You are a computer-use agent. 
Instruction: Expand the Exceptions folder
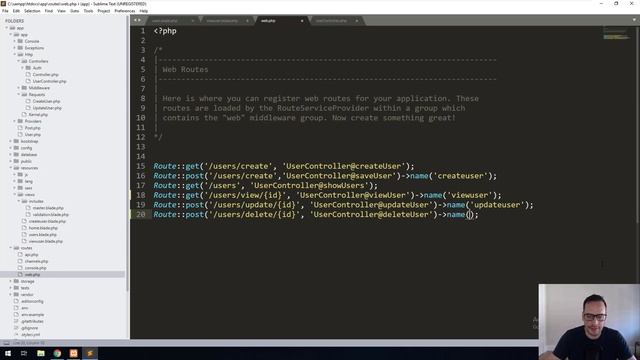click(x=15, y=48)
